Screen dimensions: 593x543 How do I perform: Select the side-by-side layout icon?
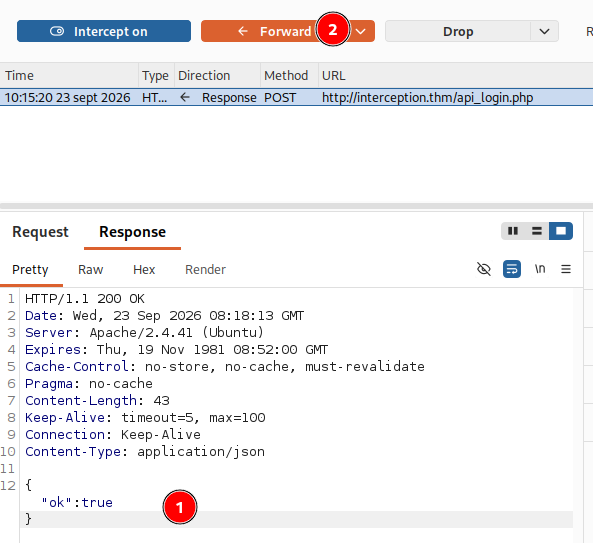(x=513, y=231)
